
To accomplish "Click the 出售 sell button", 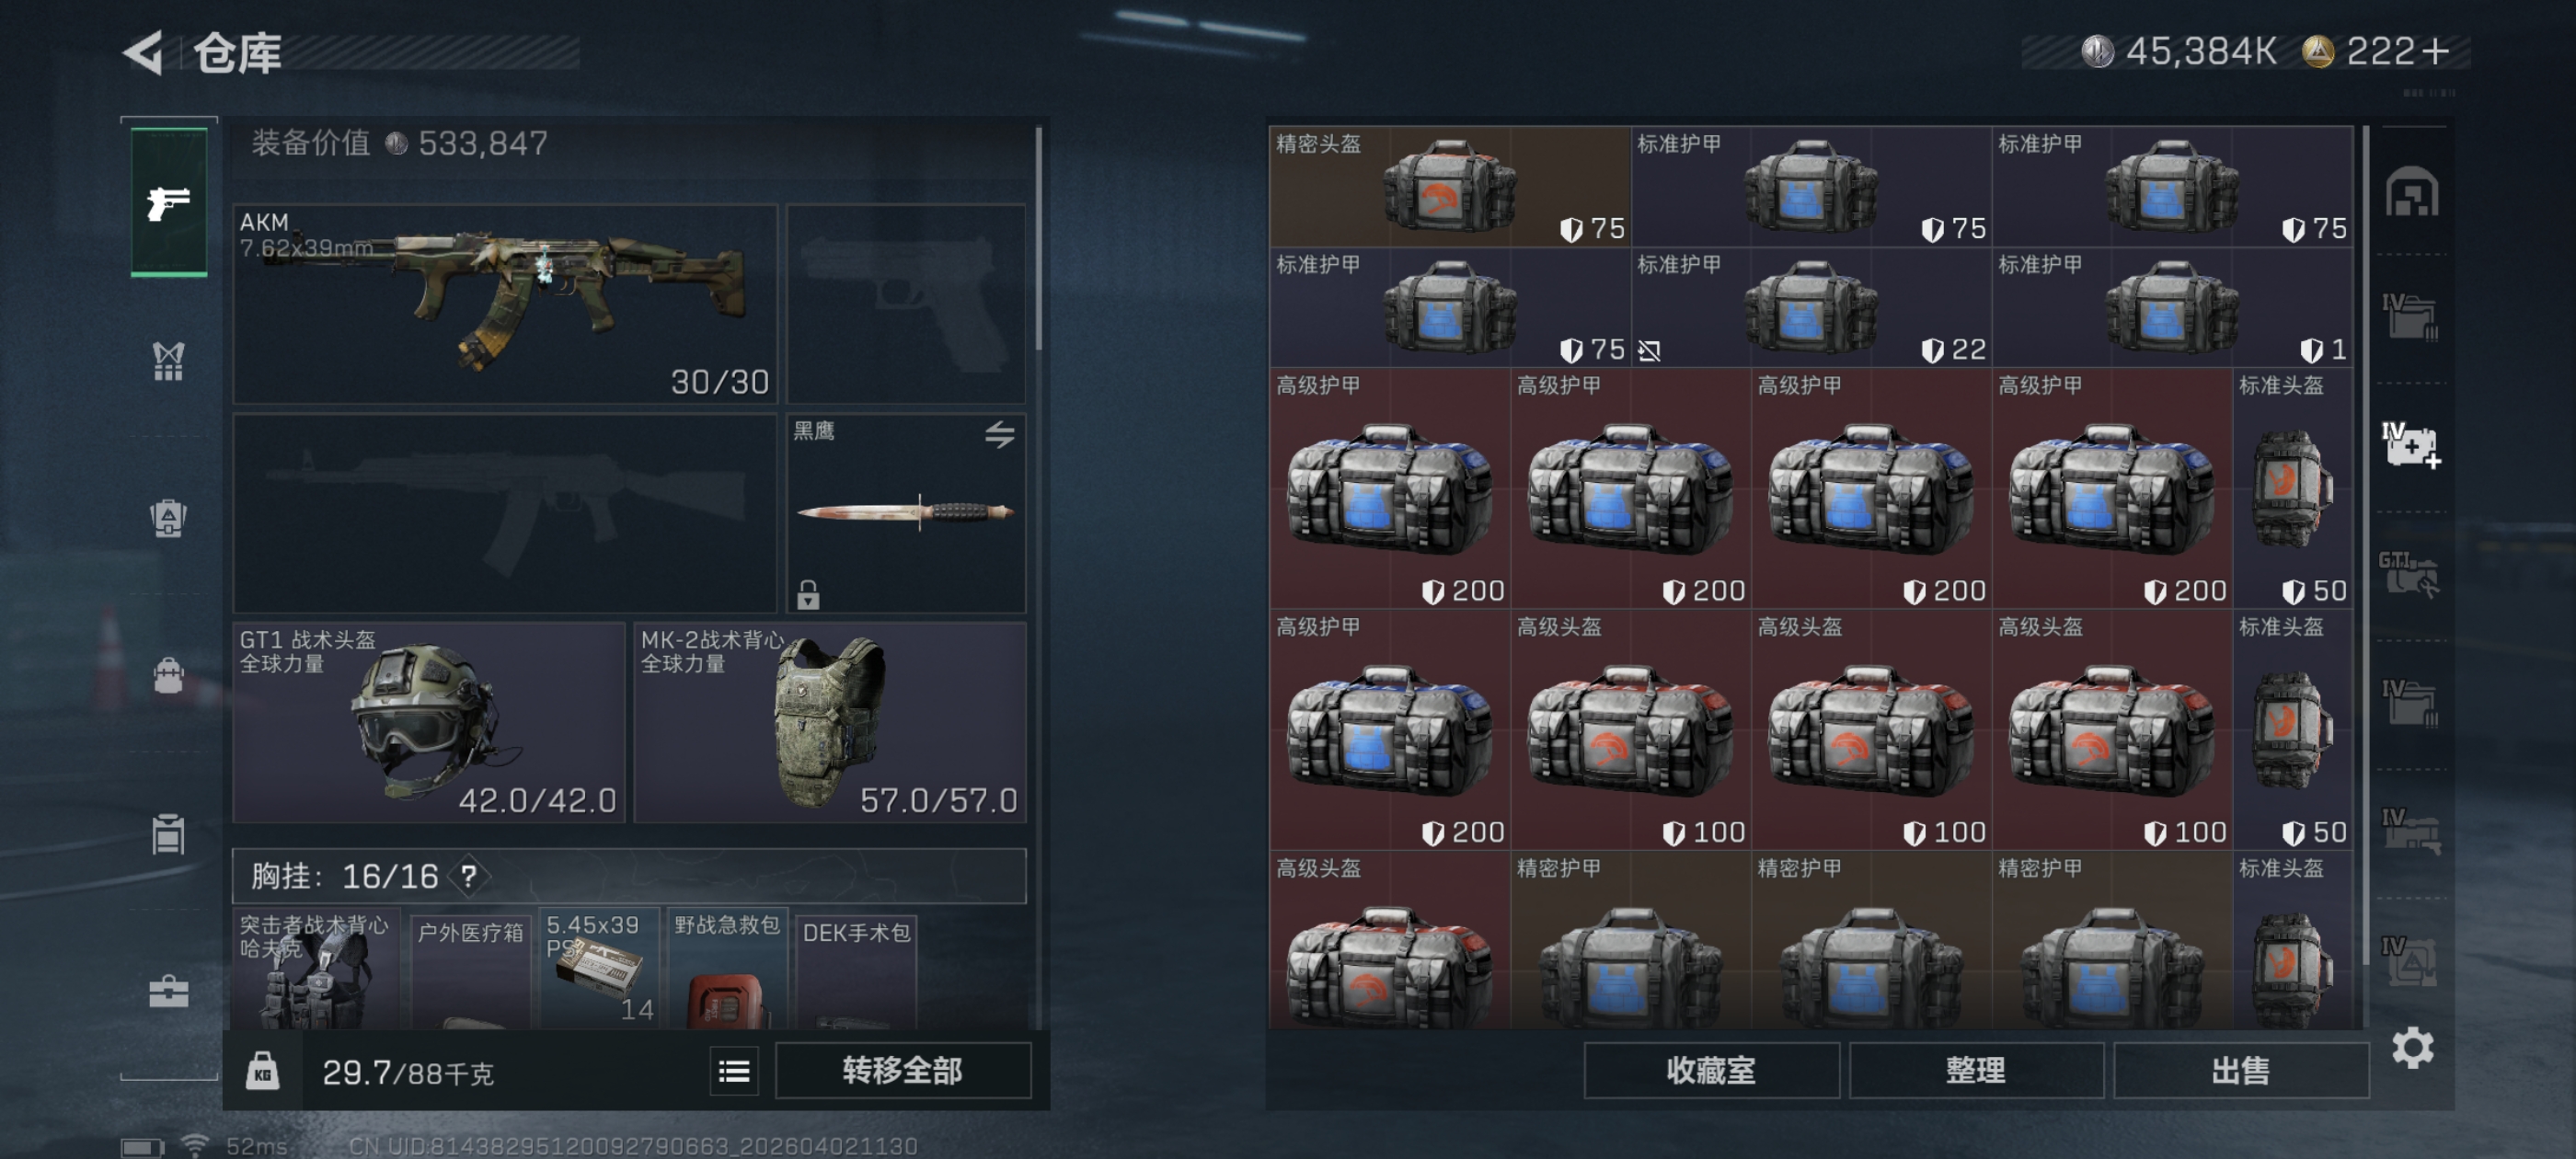I will 2240,1070.
